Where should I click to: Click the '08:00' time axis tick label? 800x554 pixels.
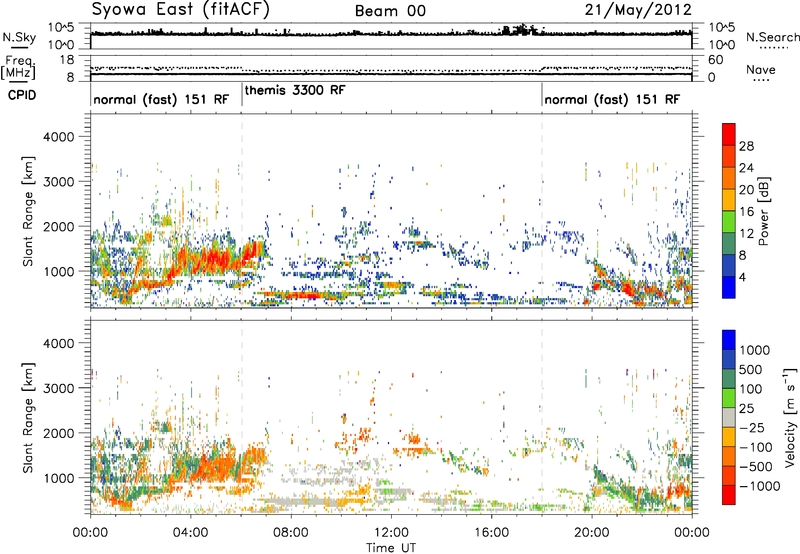291,533
